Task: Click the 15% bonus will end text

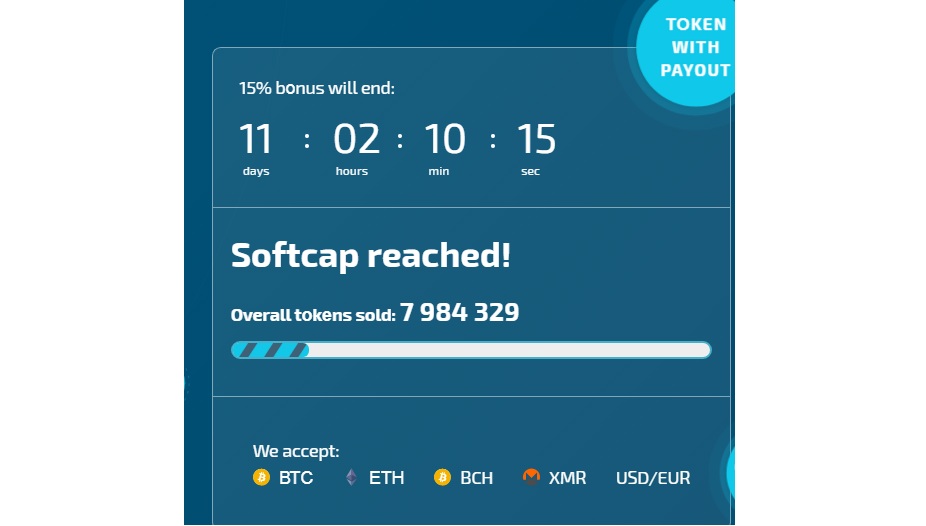Action: 317,88
